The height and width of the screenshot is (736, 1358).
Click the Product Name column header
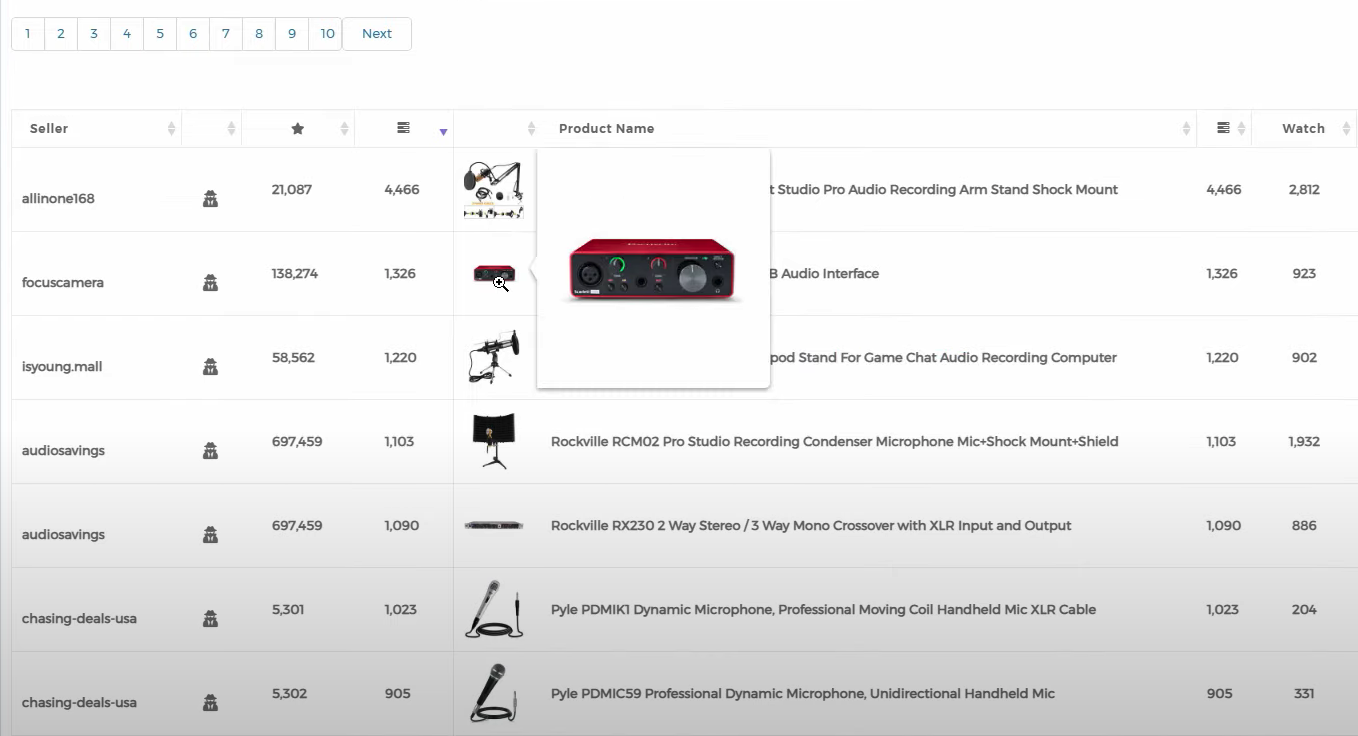tap(606, 128)
